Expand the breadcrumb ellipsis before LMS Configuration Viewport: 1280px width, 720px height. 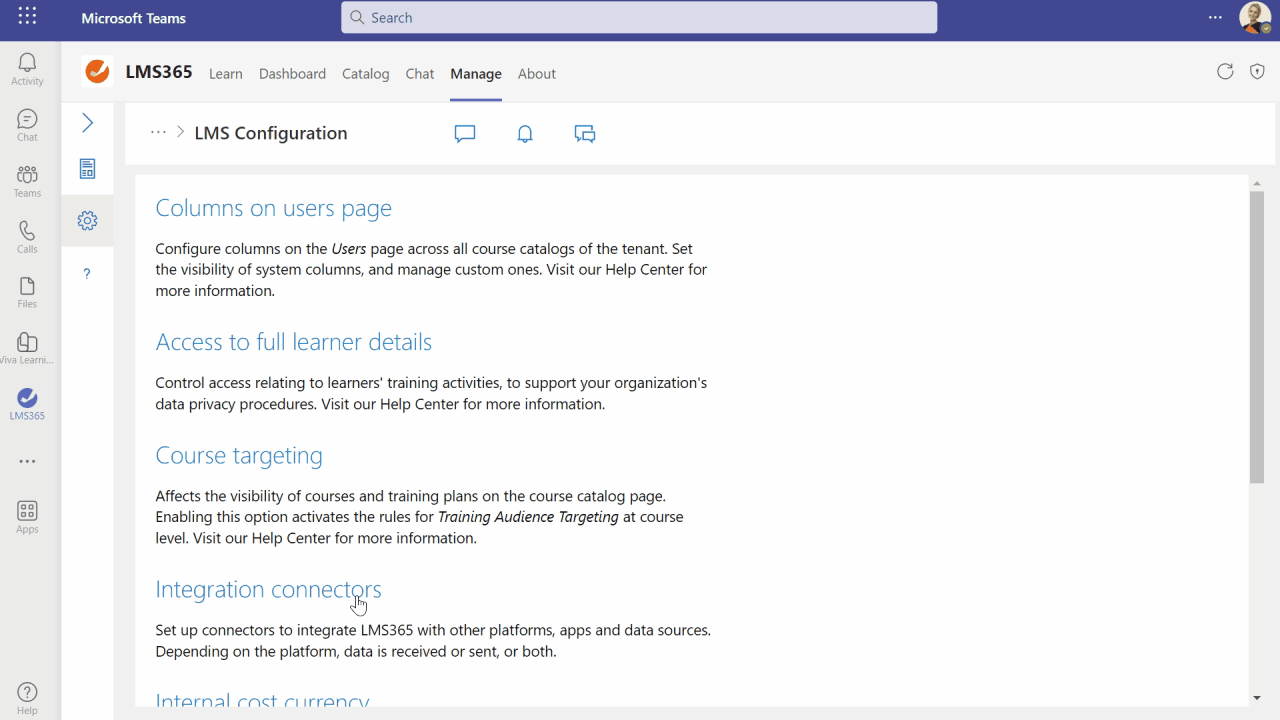tap(158, 132)
